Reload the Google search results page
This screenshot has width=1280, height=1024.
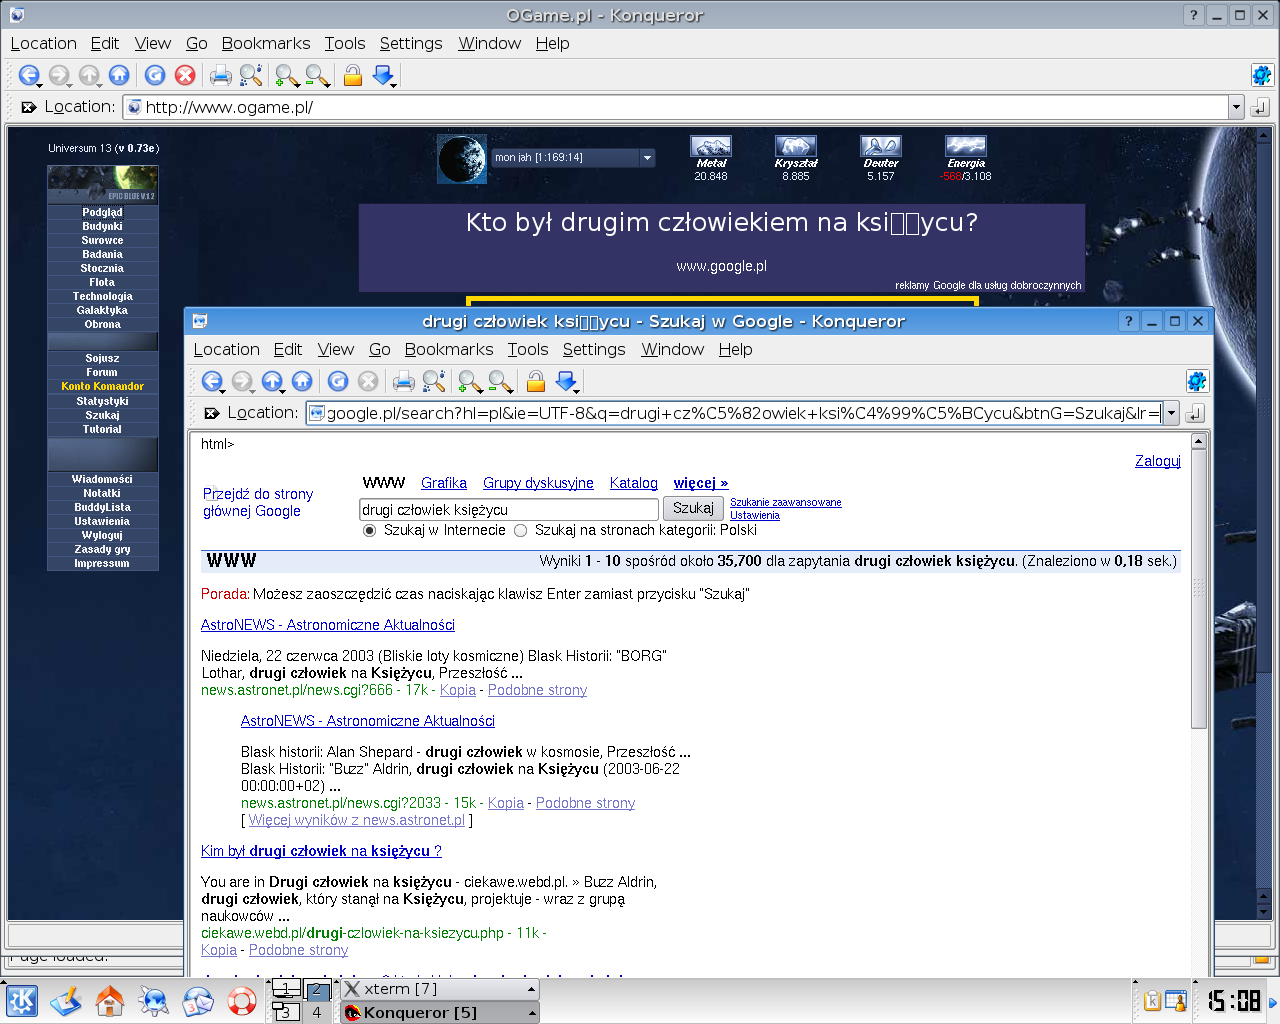tap(338, 381)
